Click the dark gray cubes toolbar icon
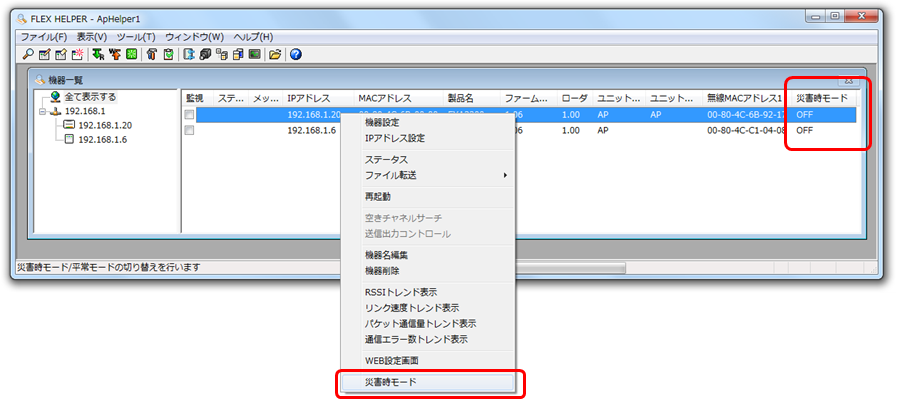897x401 pixels. (x=205, y=55)
